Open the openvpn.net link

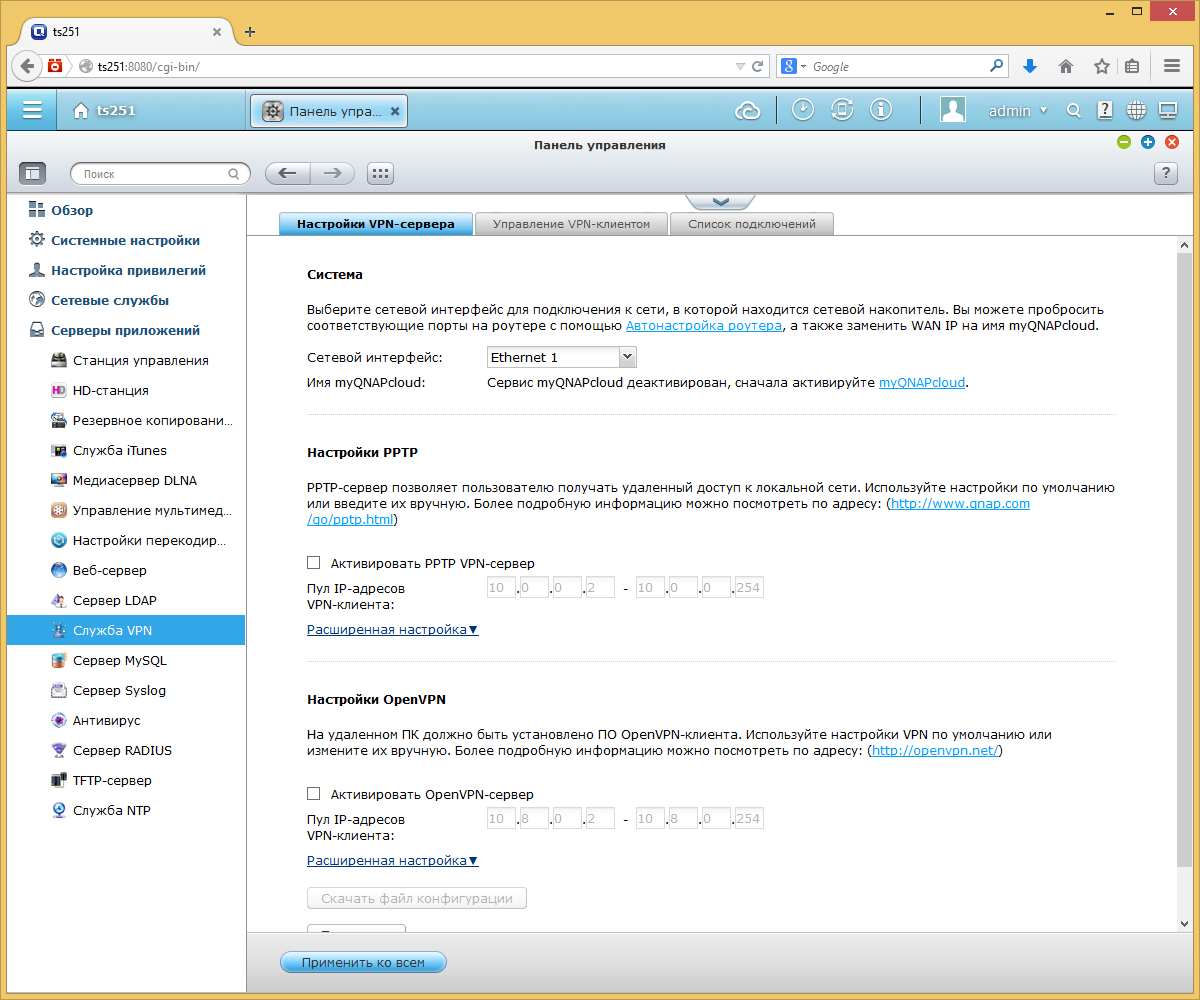tap(935, 750)
